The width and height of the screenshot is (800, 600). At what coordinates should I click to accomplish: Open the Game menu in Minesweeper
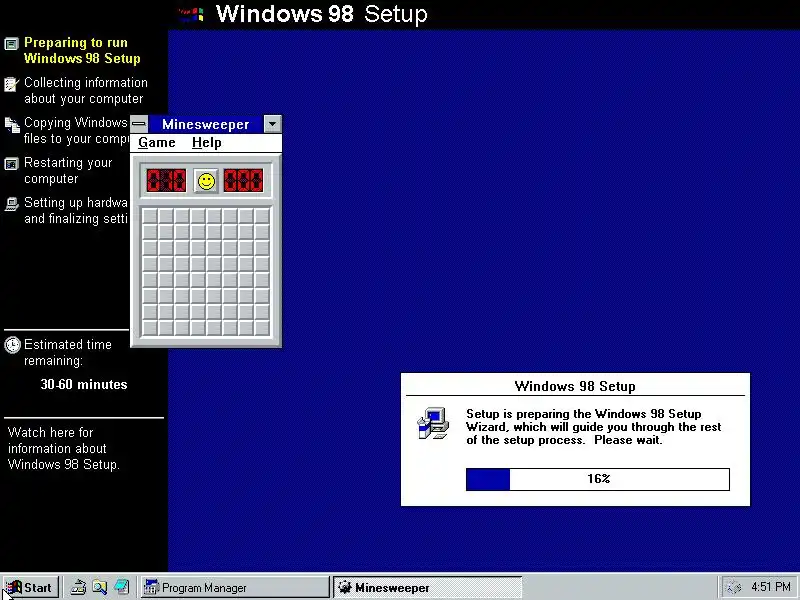pyautogui.click(x=157, y=143)
